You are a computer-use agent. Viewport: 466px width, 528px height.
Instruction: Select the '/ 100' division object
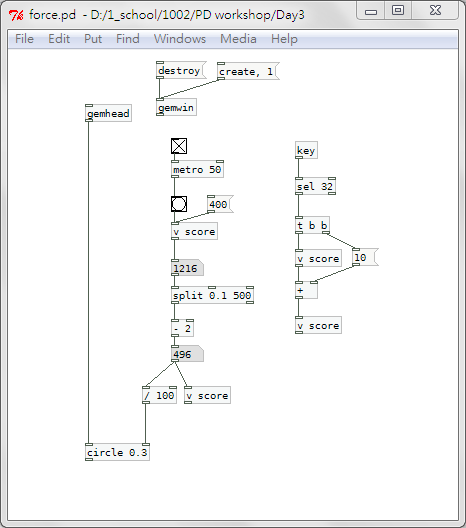[160, 395]
